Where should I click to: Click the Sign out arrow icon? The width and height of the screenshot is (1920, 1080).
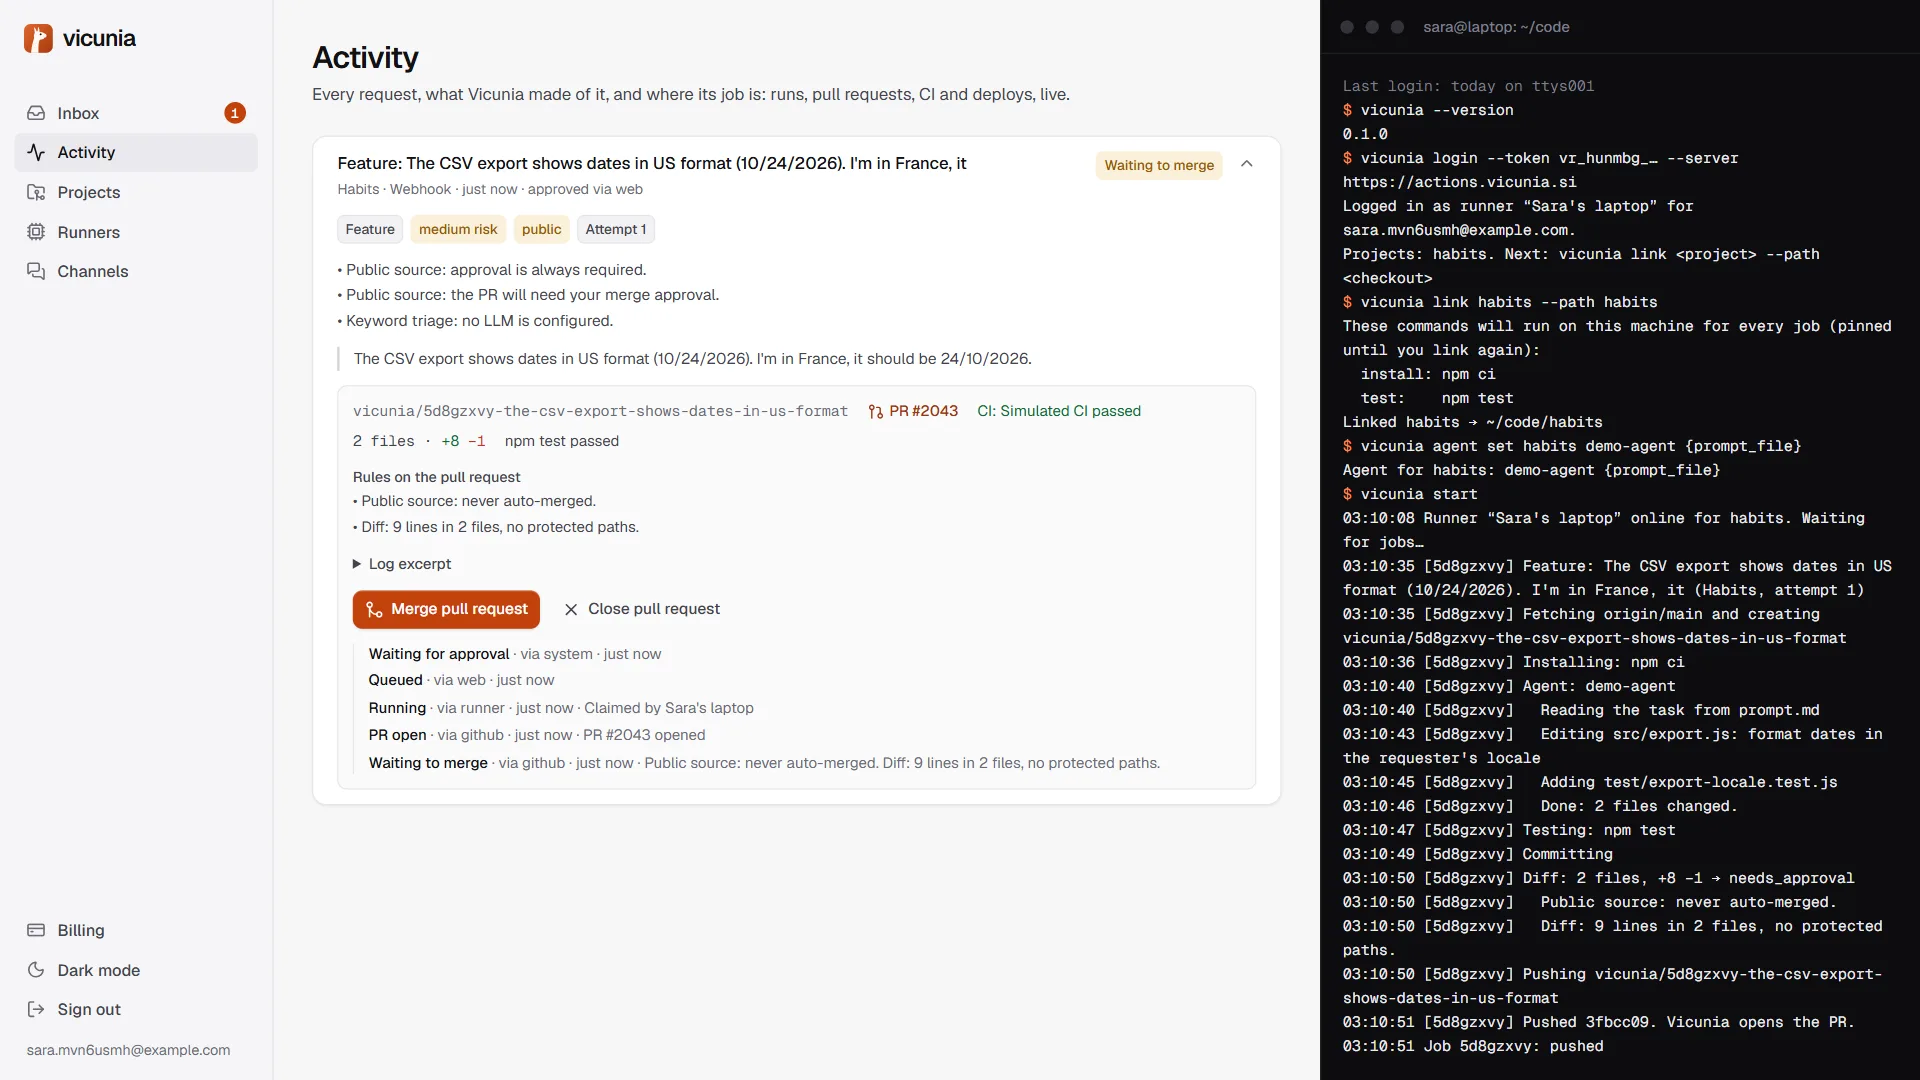point(36,1009)
